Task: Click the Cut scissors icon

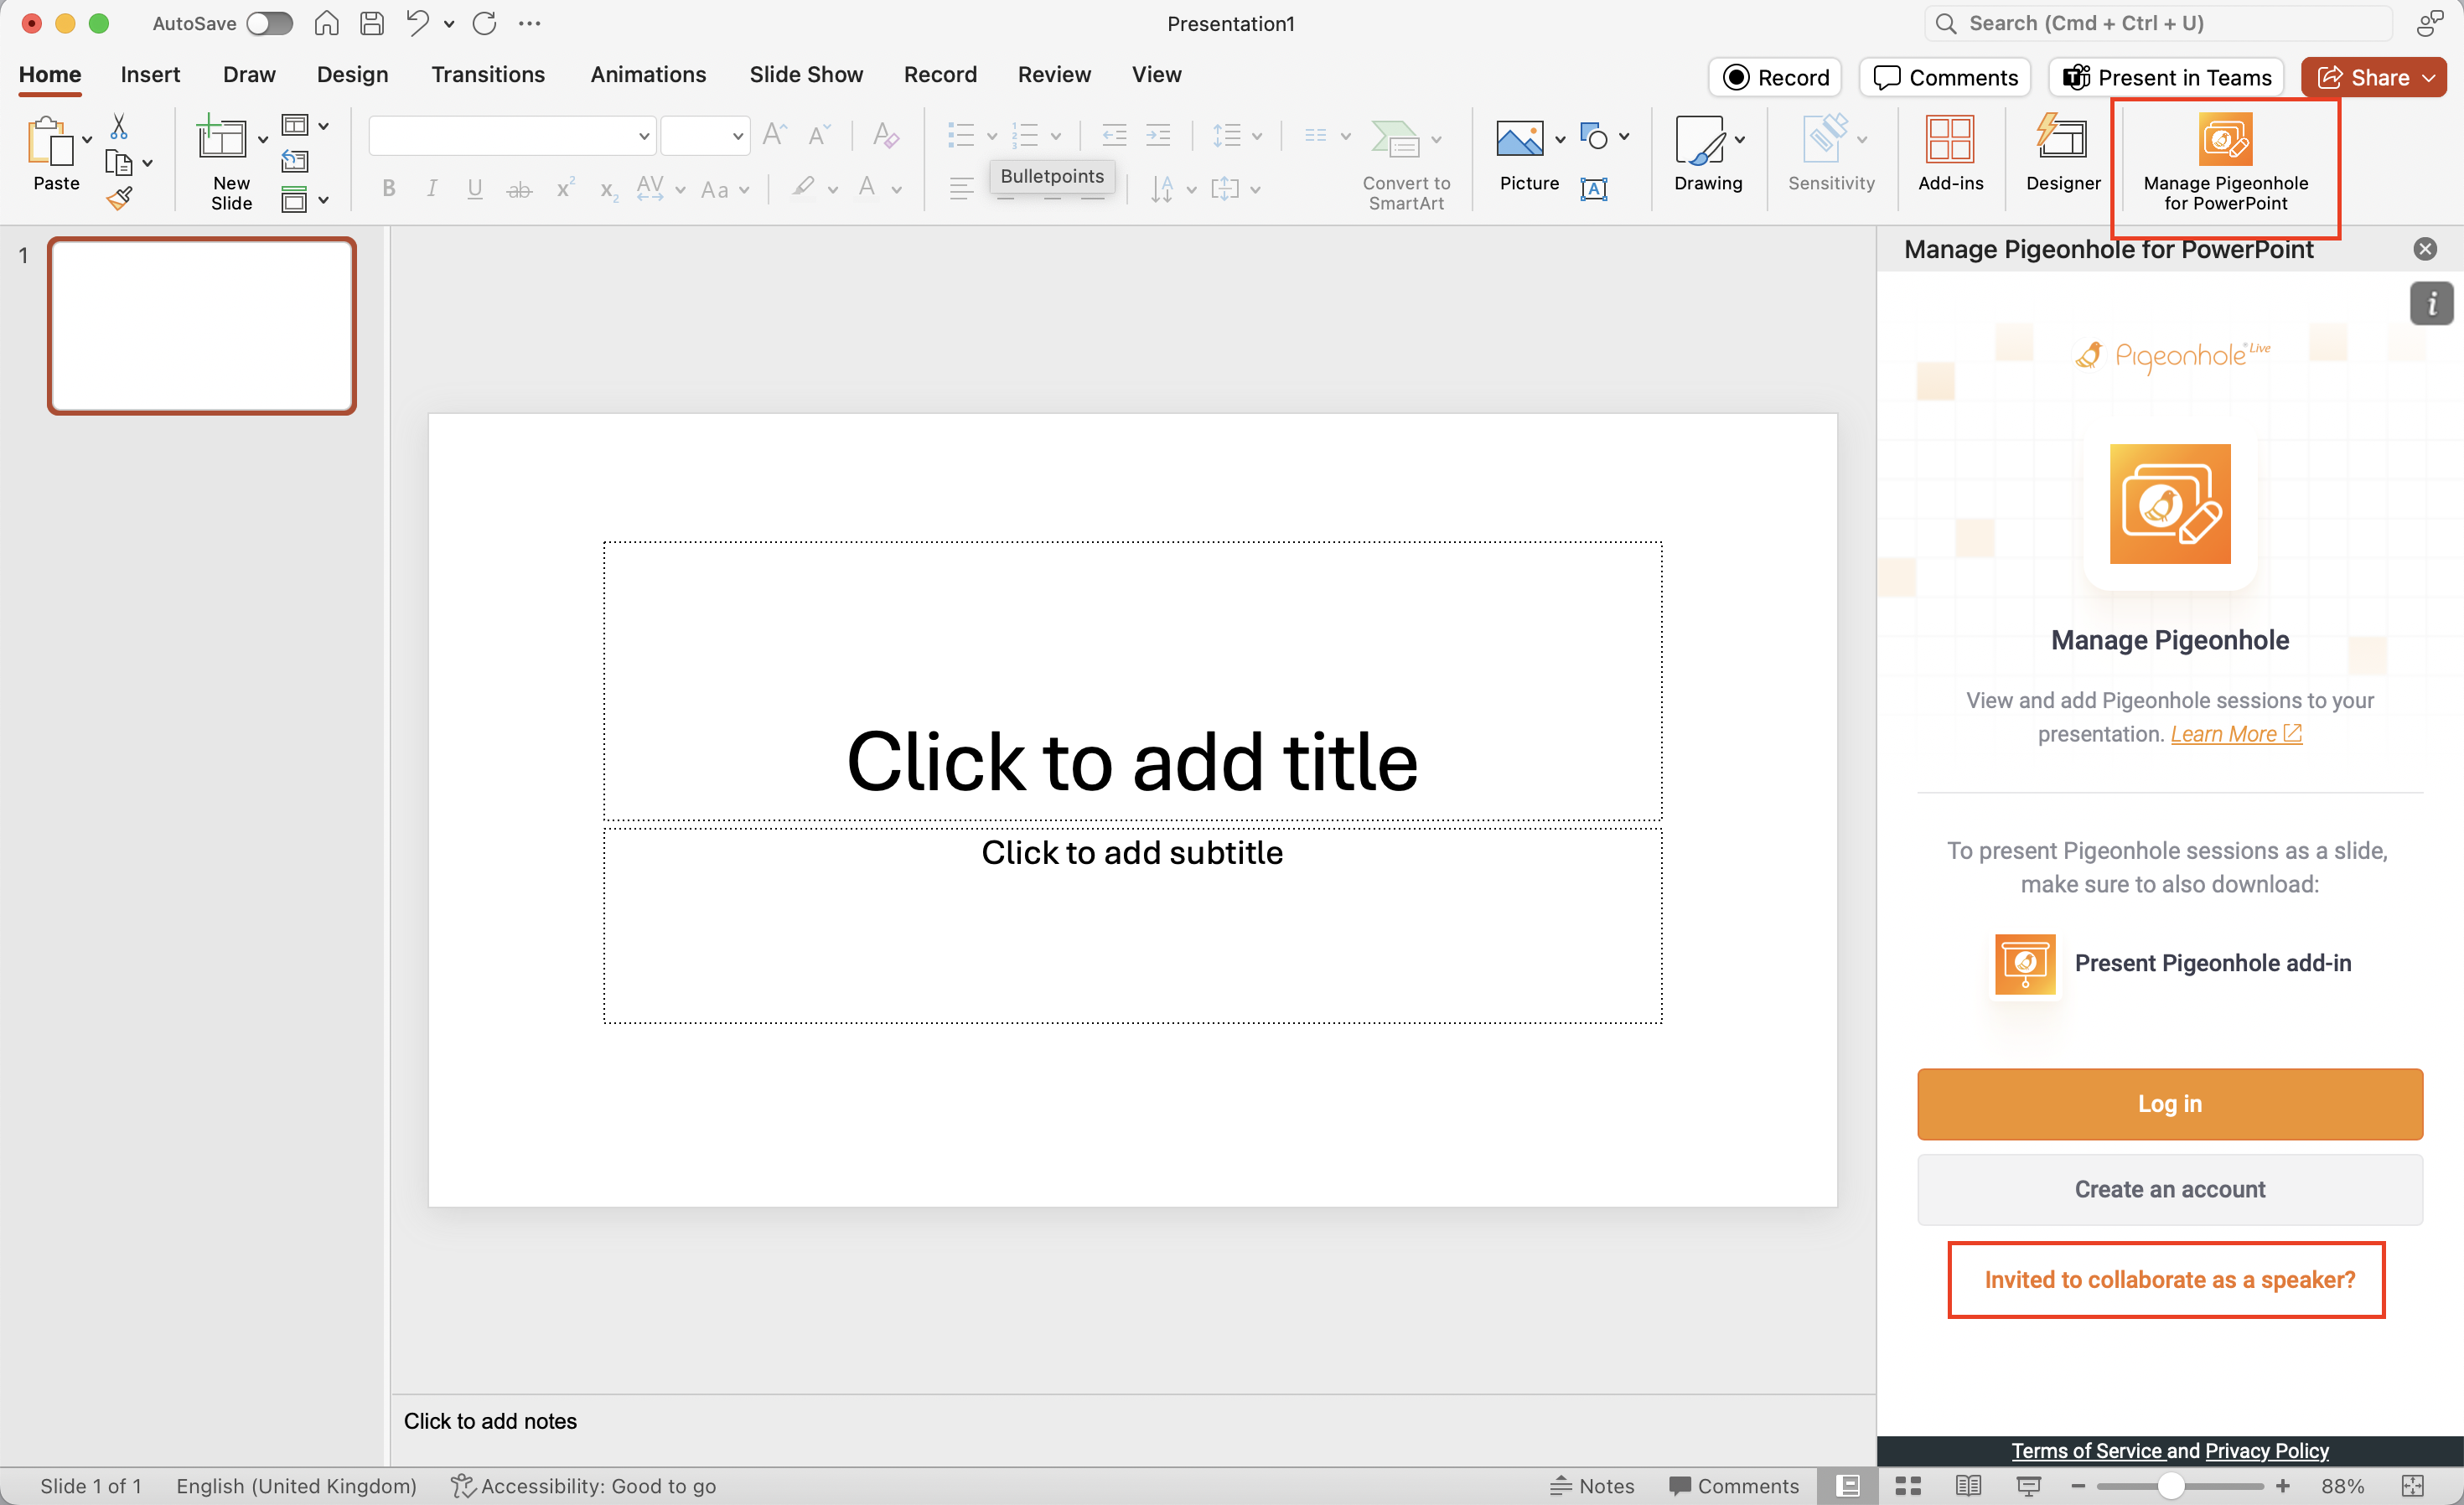Action: pyautogui.click(x=119, y=126)
